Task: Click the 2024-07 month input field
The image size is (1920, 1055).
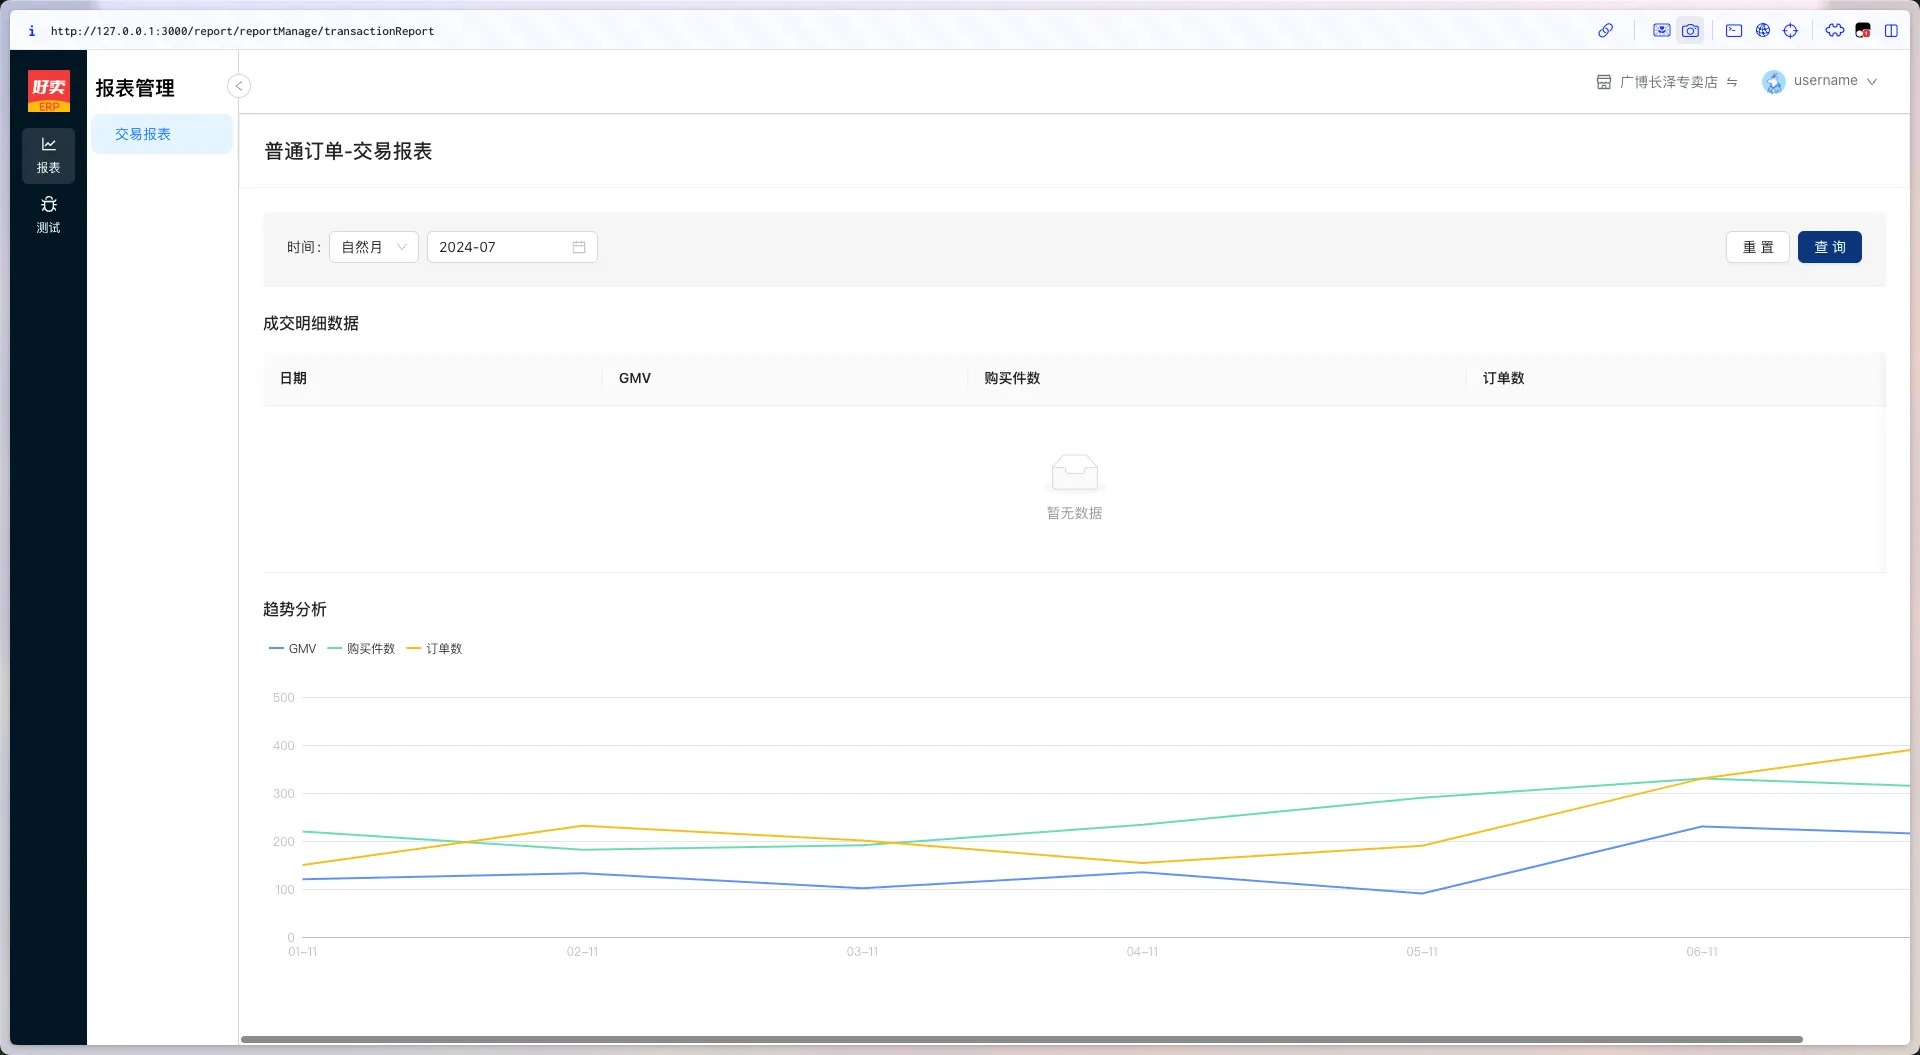Action: (512, 247)
